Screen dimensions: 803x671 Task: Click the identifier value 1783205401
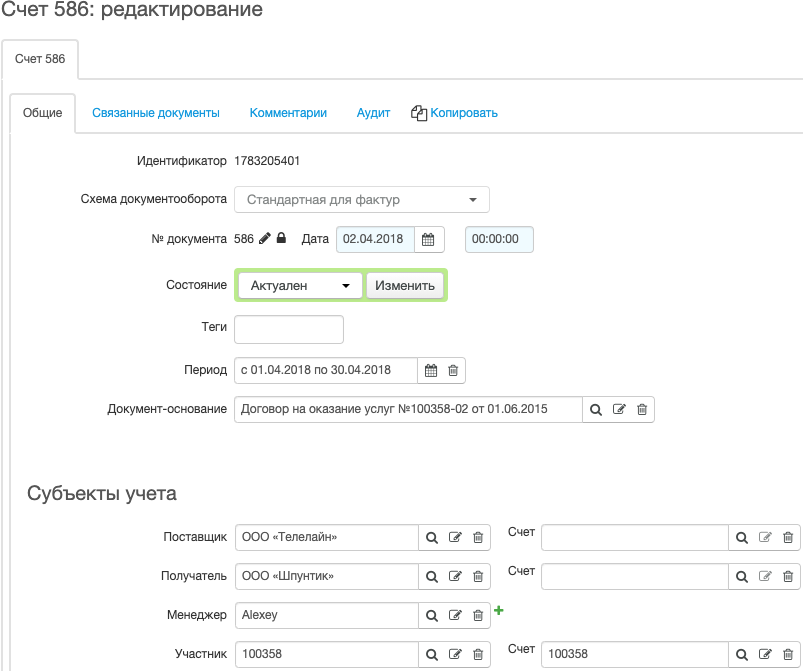tap(267, 161)
